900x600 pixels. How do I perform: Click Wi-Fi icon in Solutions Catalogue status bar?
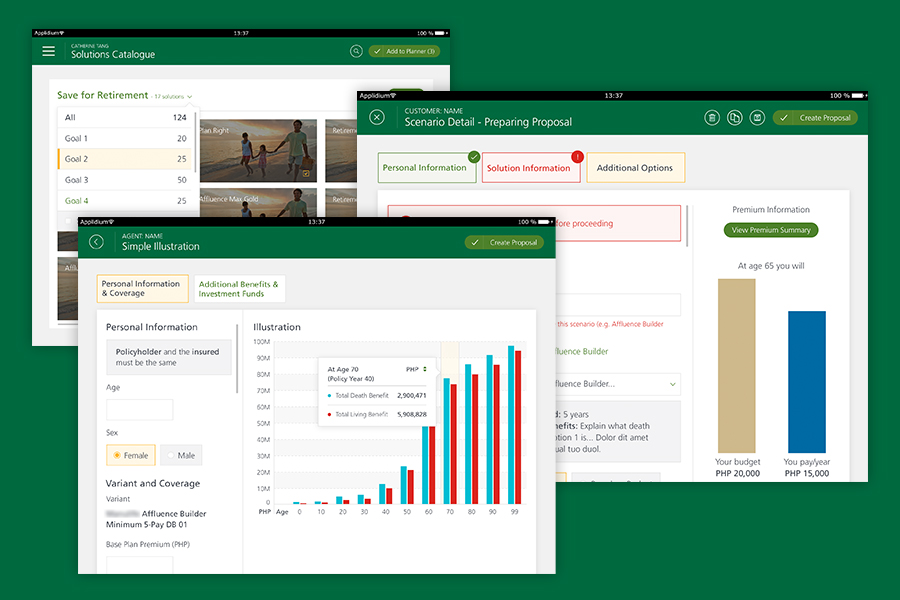click(x=61, y=33)
